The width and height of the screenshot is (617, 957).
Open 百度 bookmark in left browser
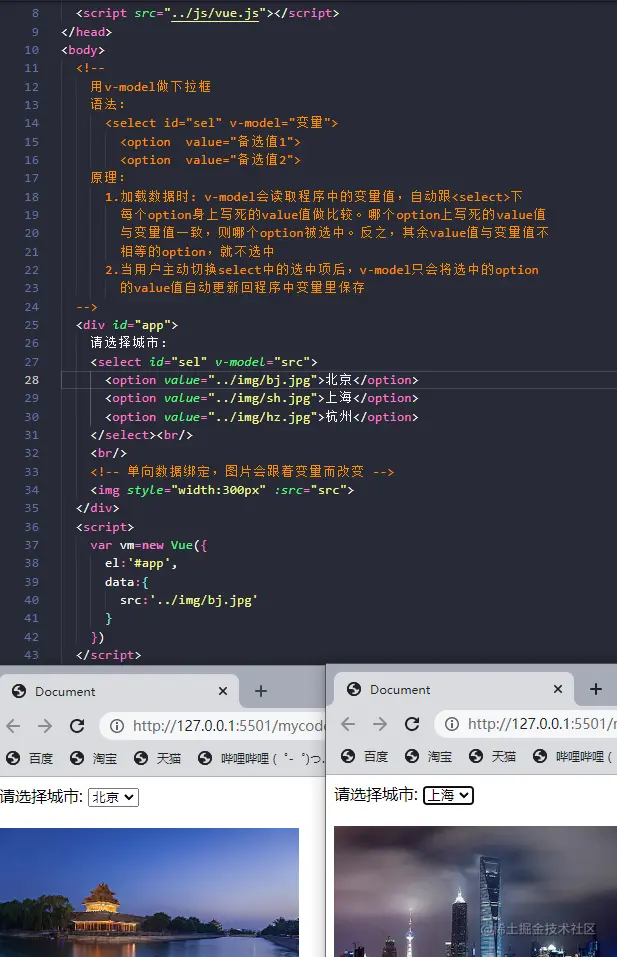[29, 758]
